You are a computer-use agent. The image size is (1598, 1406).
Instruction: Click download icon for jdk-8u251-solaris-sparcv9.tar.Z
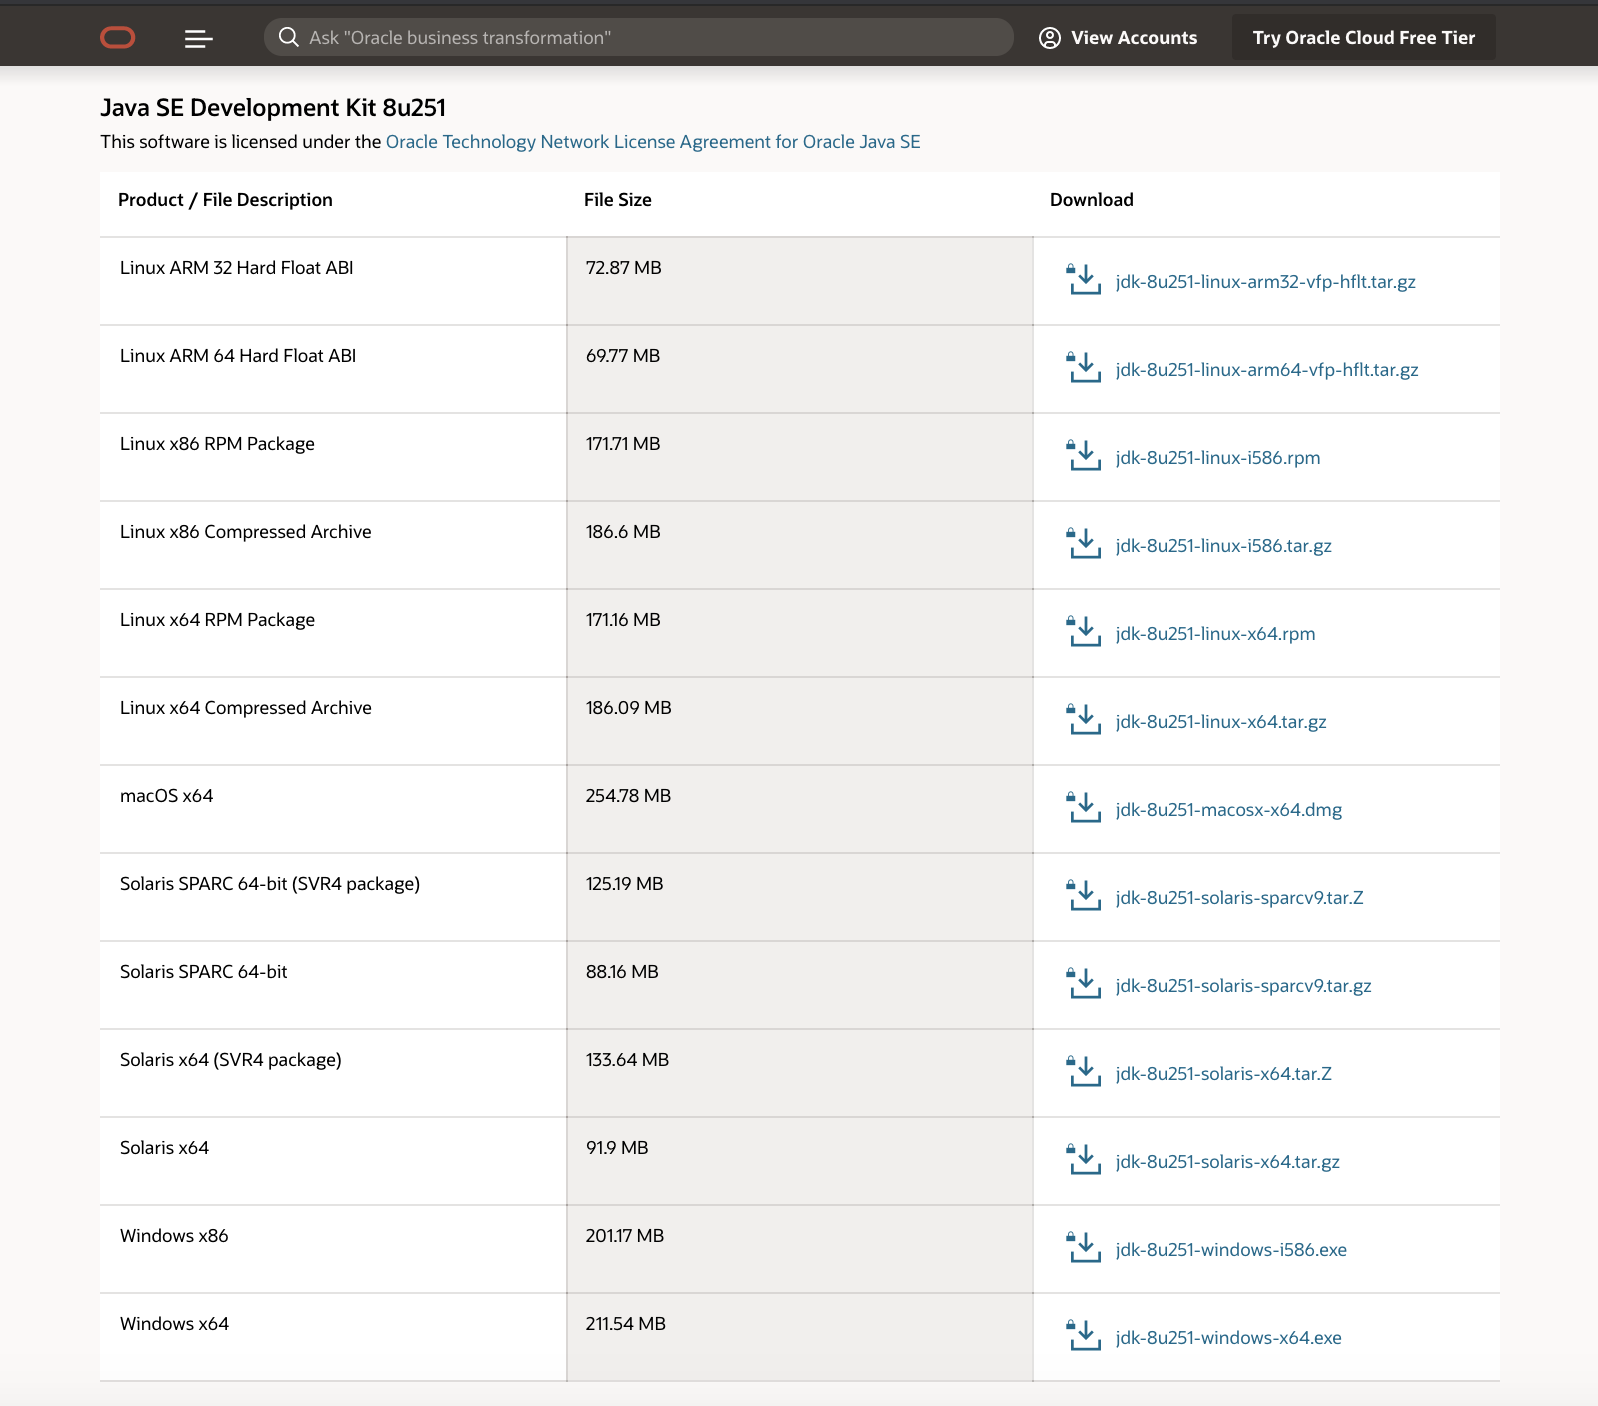click(x=1084, y=896)
